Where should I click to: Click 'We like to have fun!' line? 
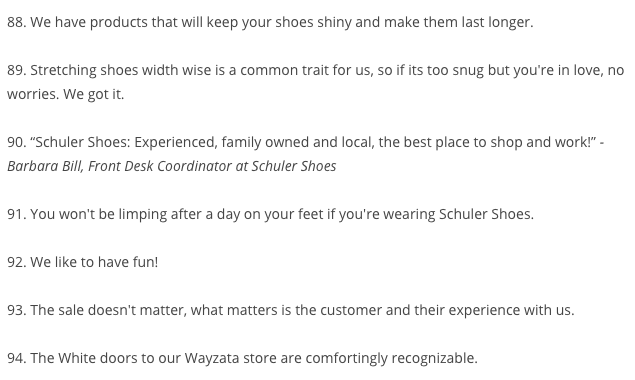coord(94,262)
